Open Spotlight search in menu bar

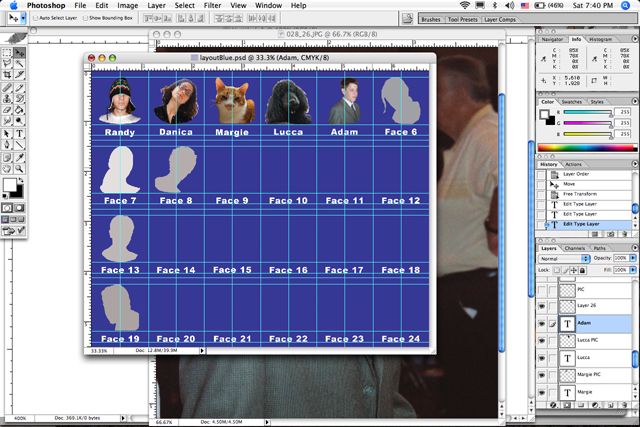pos(625,5)
